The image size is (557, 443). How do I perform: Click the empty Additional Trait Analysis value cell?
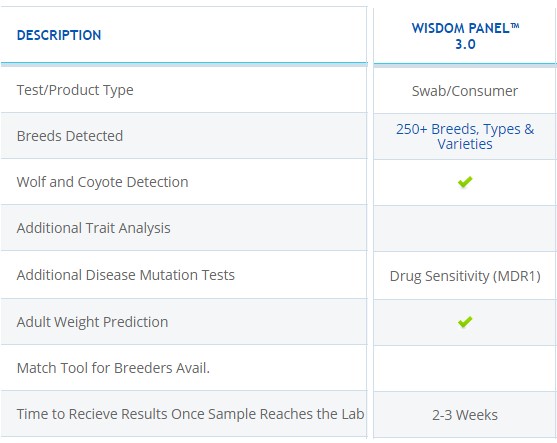465,228
